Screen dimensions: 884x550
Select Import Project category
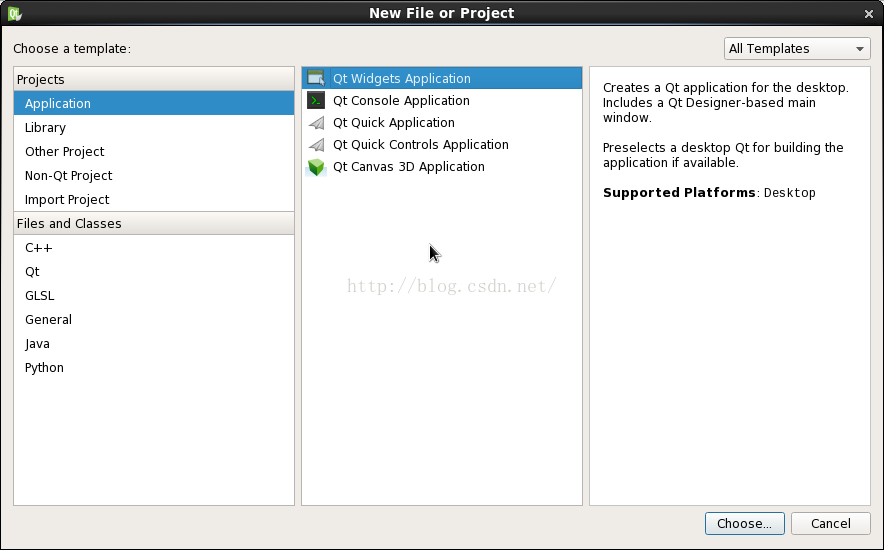154,199
